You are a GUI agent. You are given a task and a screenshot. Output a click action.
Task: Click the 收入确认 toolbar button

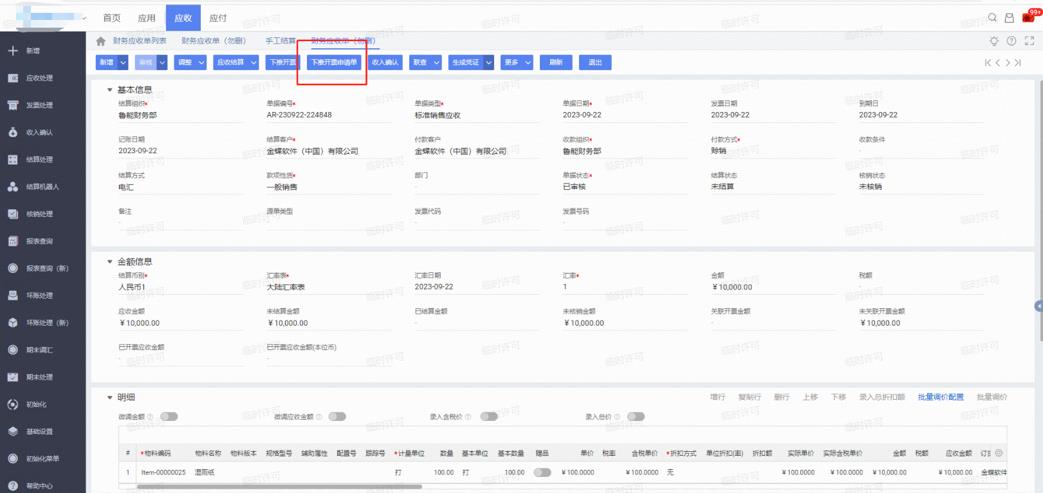click(384, 63)
